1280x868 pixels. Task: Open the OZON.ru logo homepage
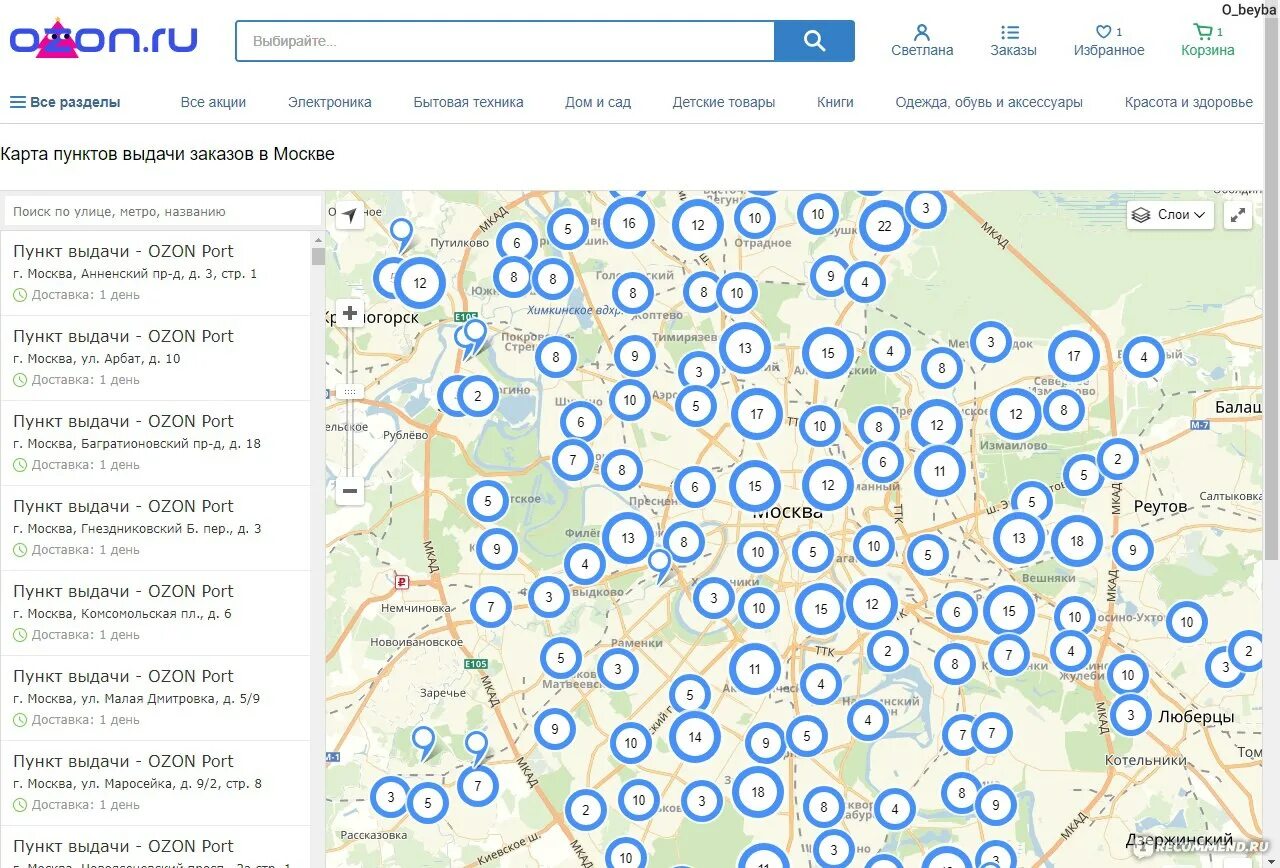[103, 39]
